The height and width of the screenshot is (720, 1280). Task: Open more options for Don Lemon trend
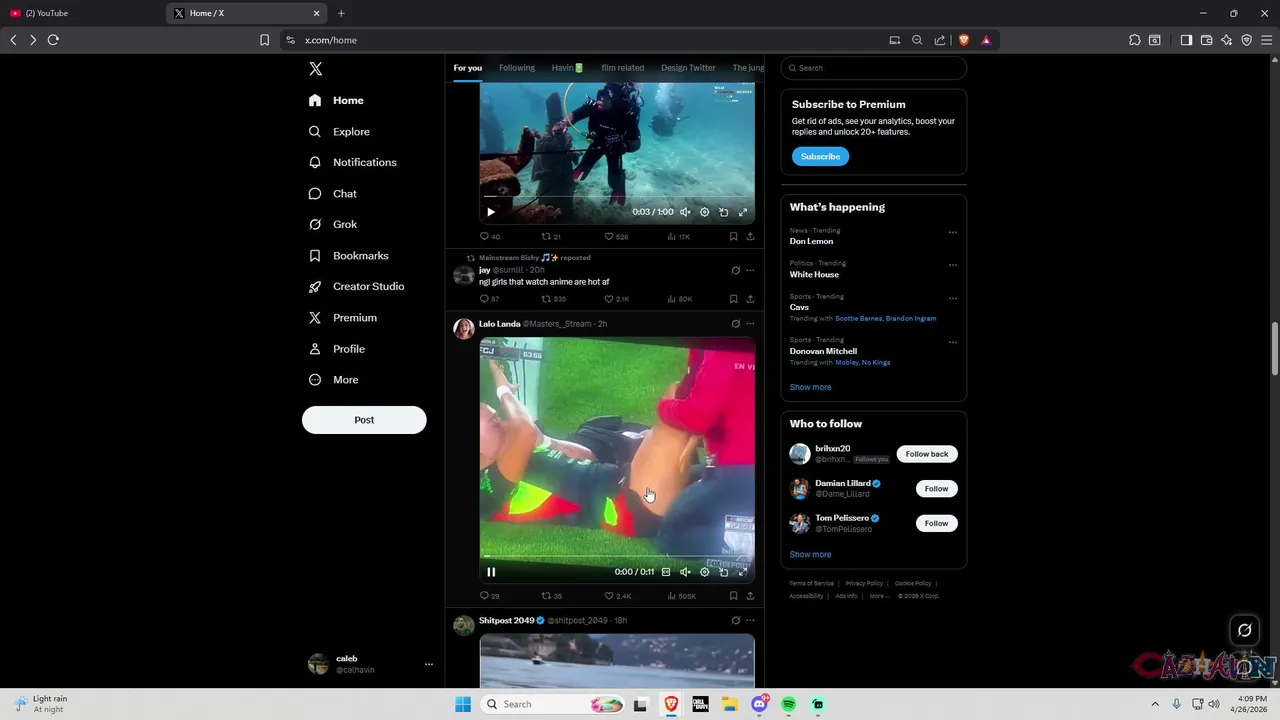click(x=952, y=232)
